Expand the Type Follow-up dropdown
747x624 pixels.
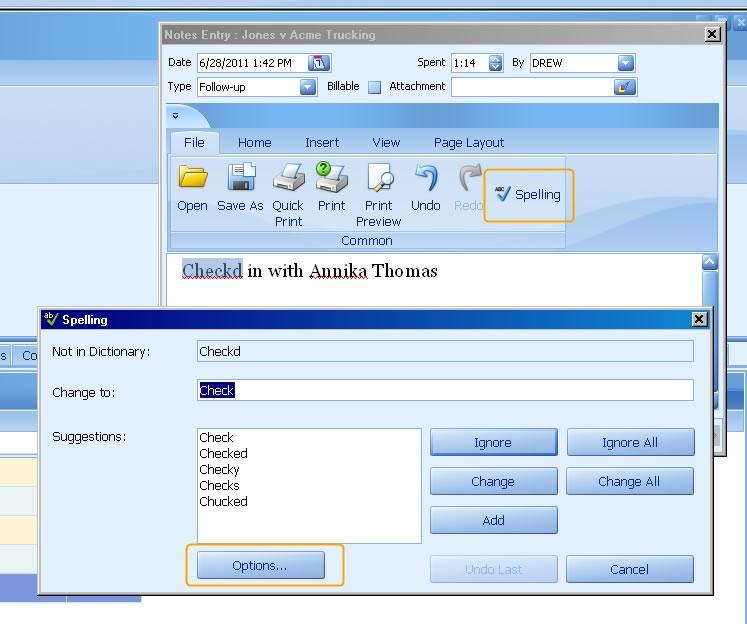point(308,87)
